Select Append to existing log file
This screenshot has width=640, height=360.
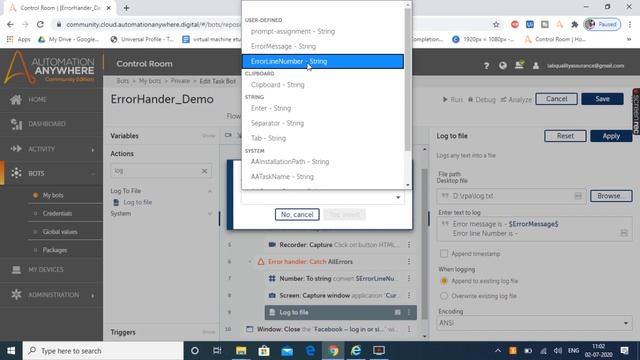pyautogui.click(x=444, y=281)
